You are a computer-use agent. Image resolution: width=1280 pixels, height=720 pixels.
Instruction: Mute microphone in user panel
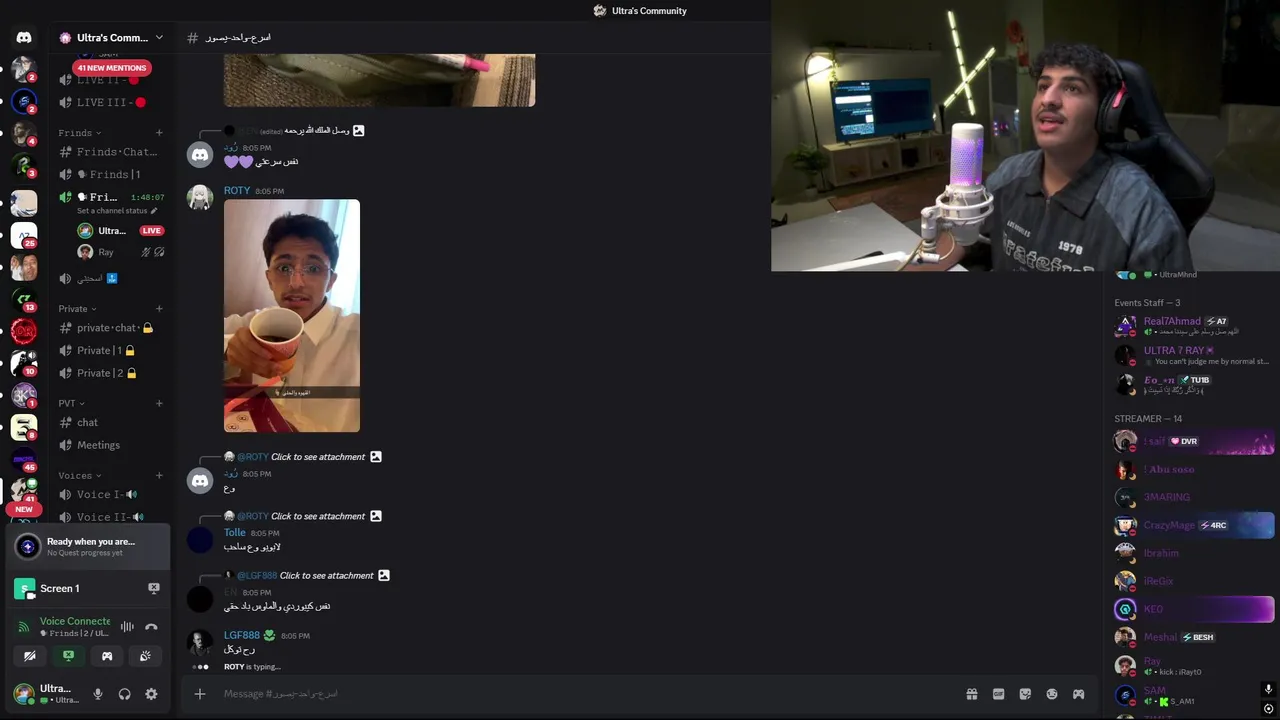click(98, 694)
